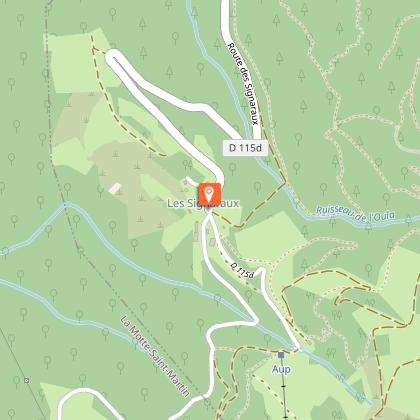The height and width of the screenshot is (420, 420).
Task: Click the ski lift line below Aup
Action: pyautogui.click(x=283, y=390)
